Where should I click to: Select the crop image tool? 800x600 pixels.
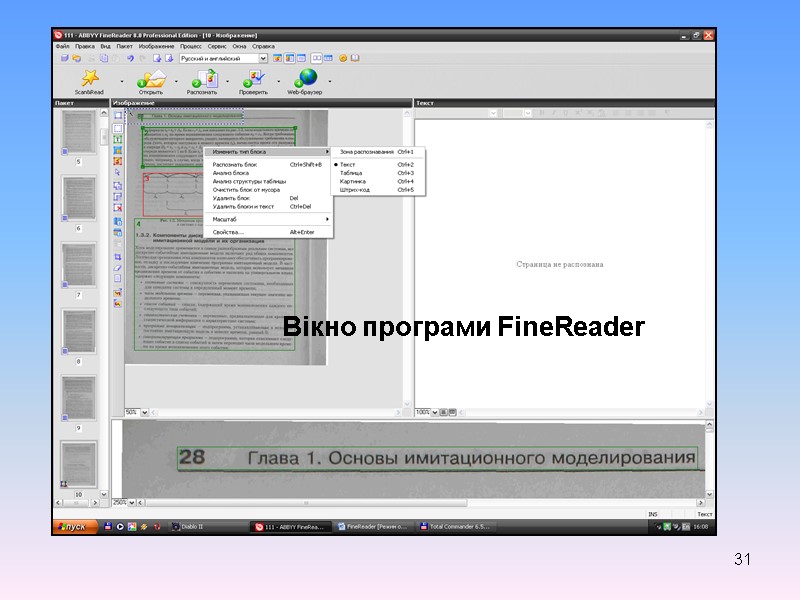click(118, 257)
